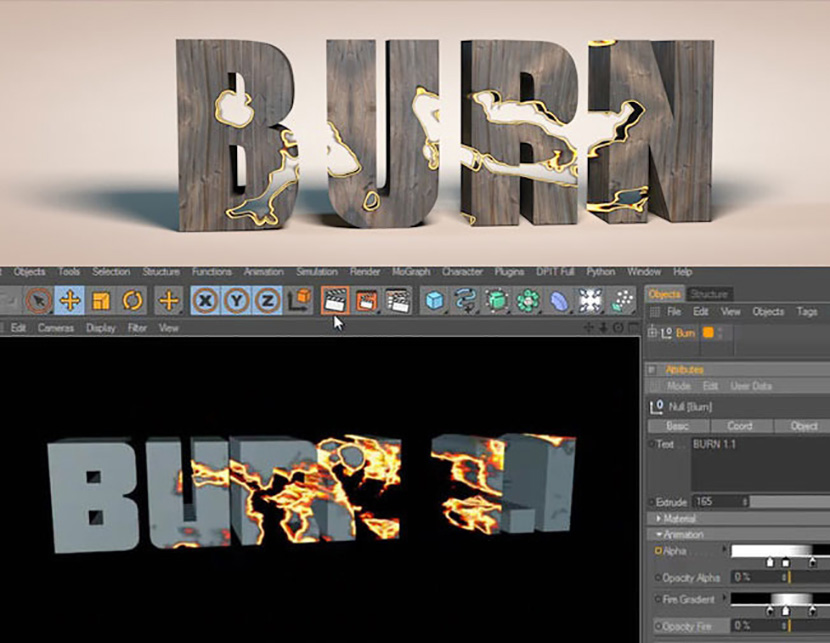
Task: Click the Text field containing BURN 1.1
Action: [760, 464]
